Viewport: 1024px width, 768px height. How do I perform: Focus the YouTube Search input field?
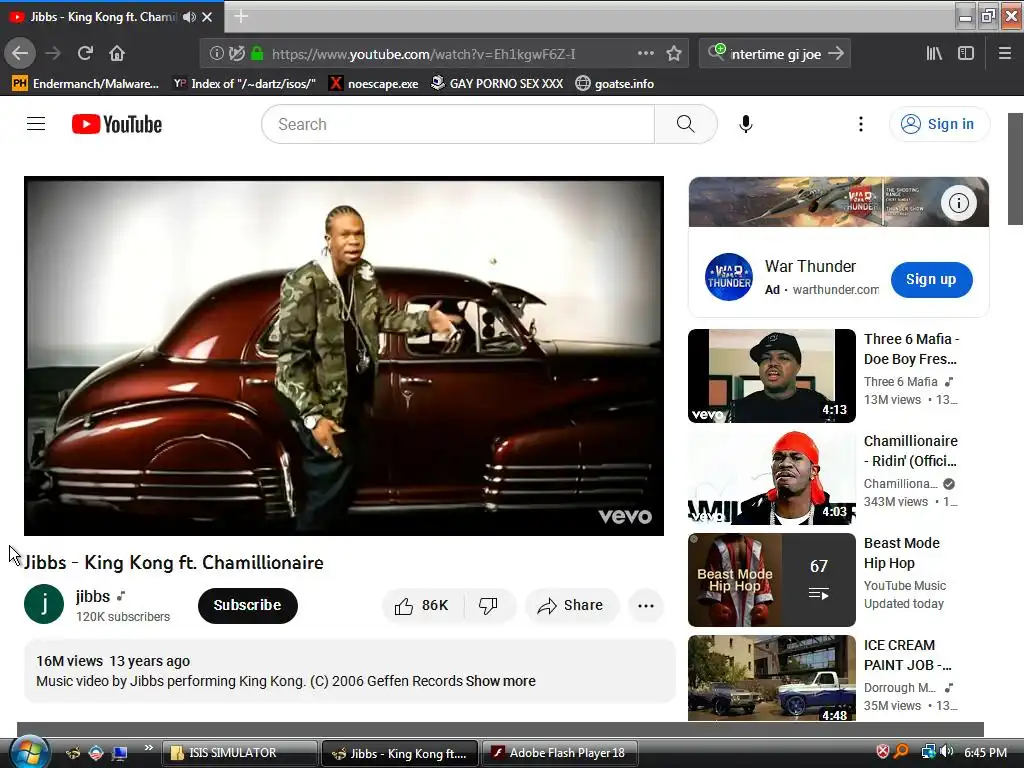458,124
